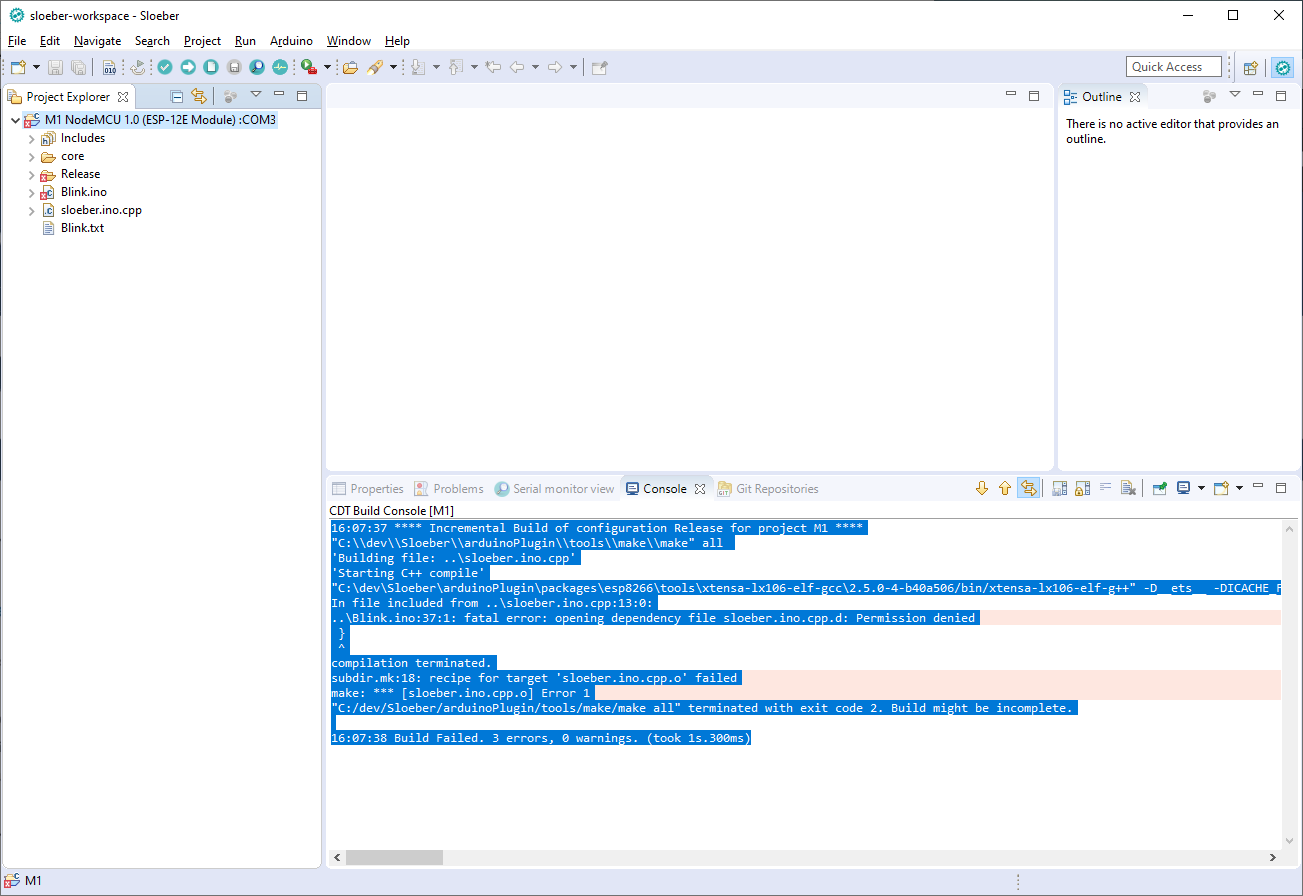Toggle Pin Console button
The height and width of the screenshot is (896, 1303).
click(1159, 488)
